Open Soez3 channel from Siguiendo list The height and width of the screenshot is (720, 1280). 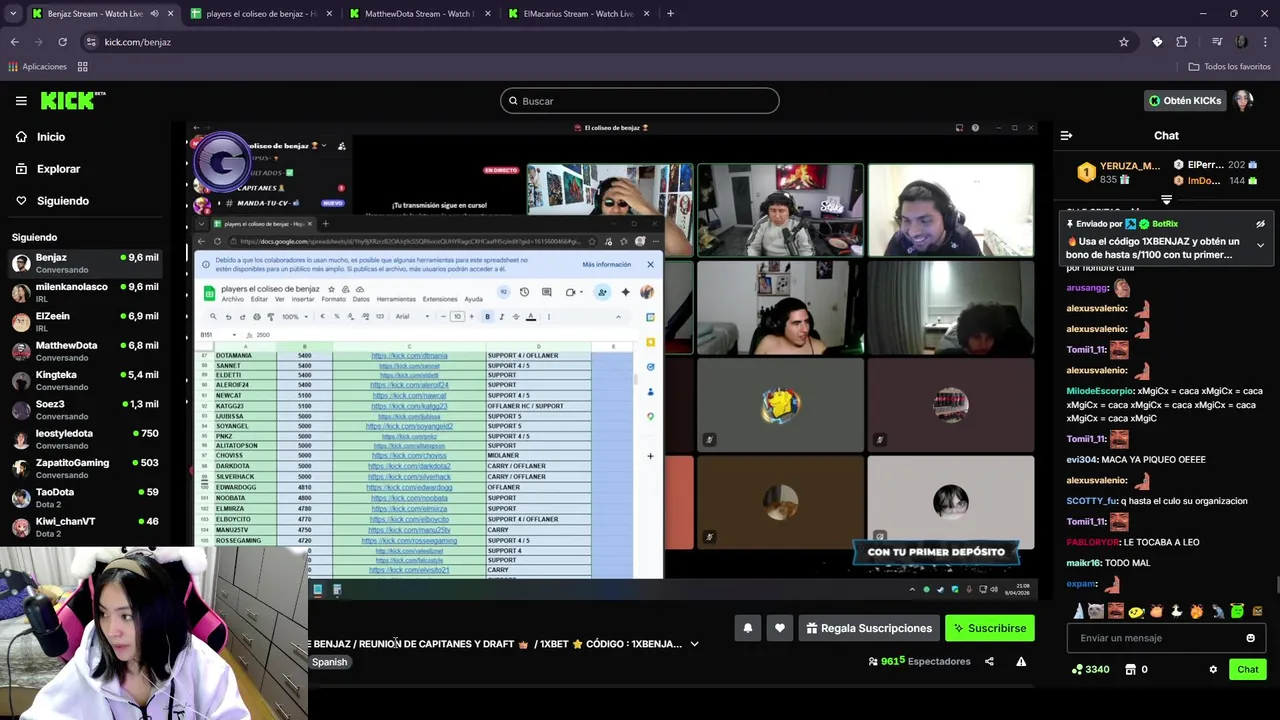85,409
